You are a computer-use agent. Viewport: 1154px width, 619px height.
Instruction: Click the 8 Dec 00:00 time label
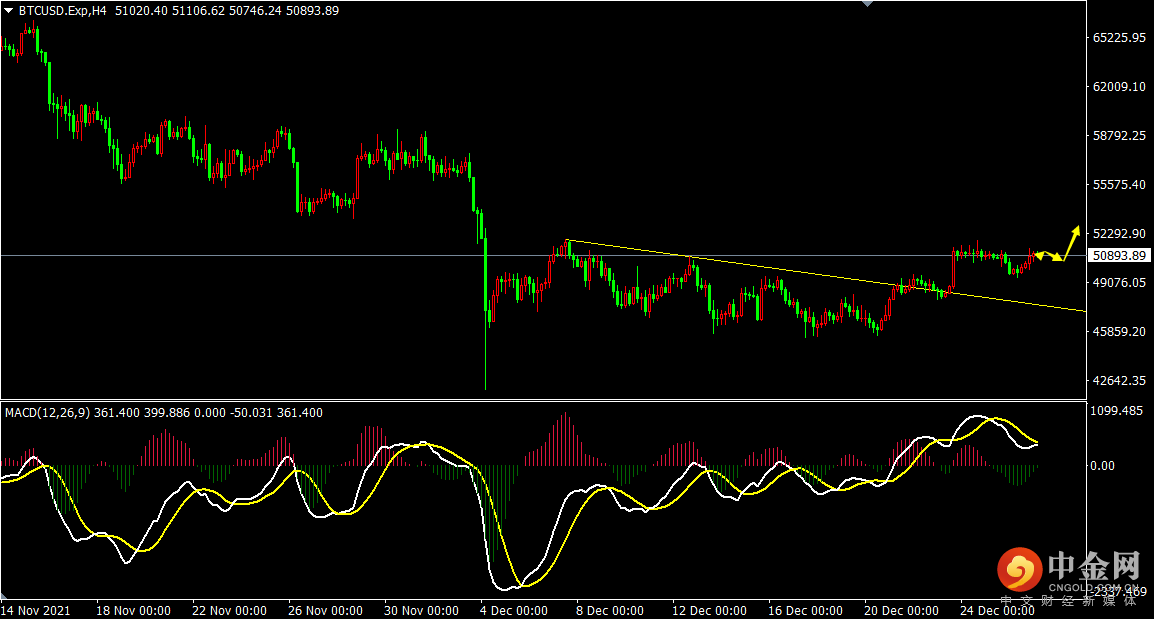click(x=609, y=611)
